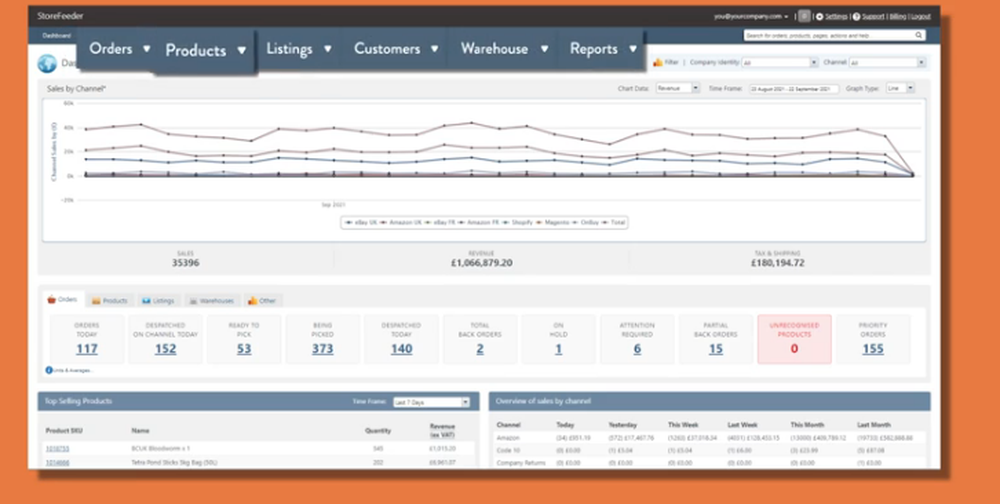The image size is (1000, 504).
Task: Switch to the Listings stats tab
Action: [x=158, y=300]
